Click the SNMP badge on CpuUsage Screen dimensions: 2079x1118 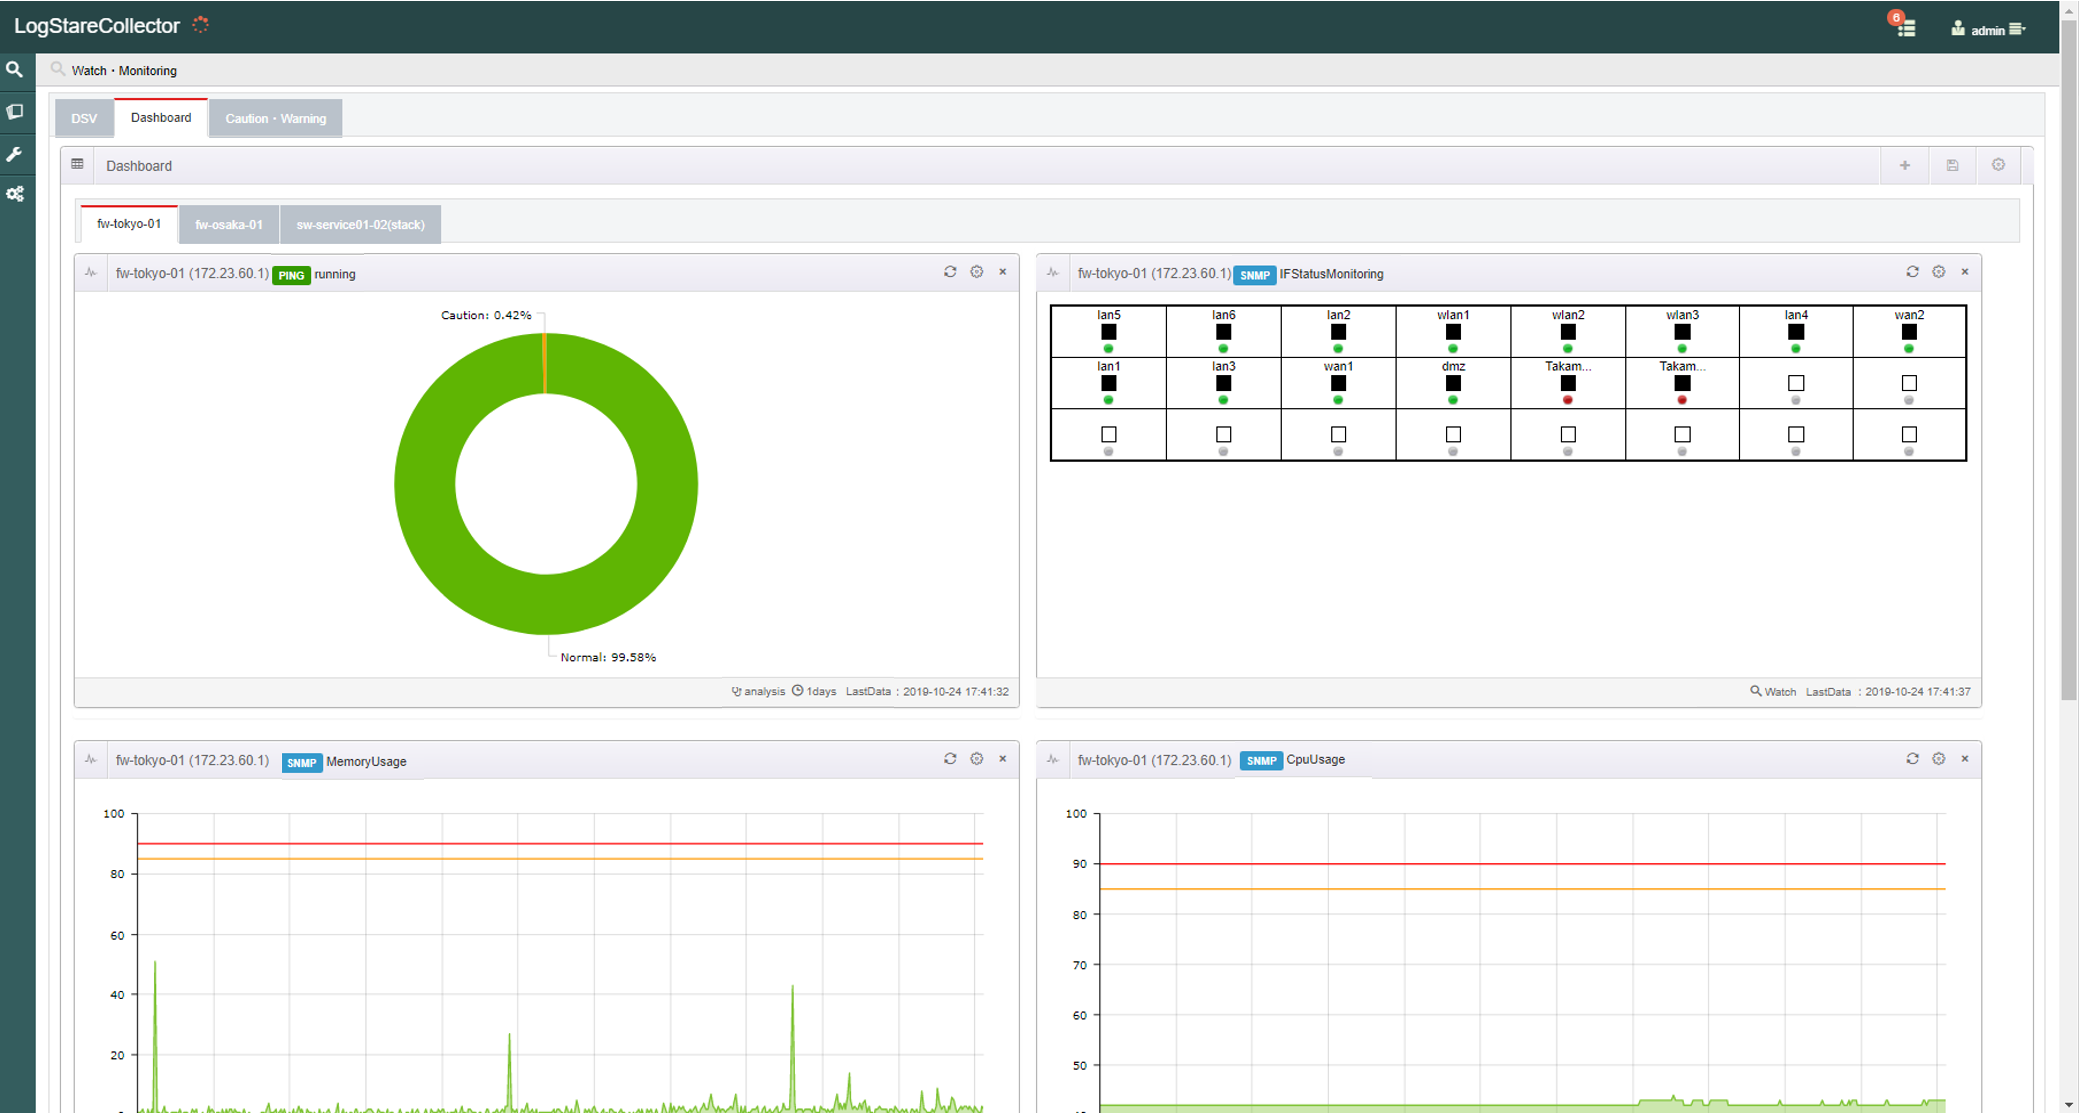pos(1261,761)
